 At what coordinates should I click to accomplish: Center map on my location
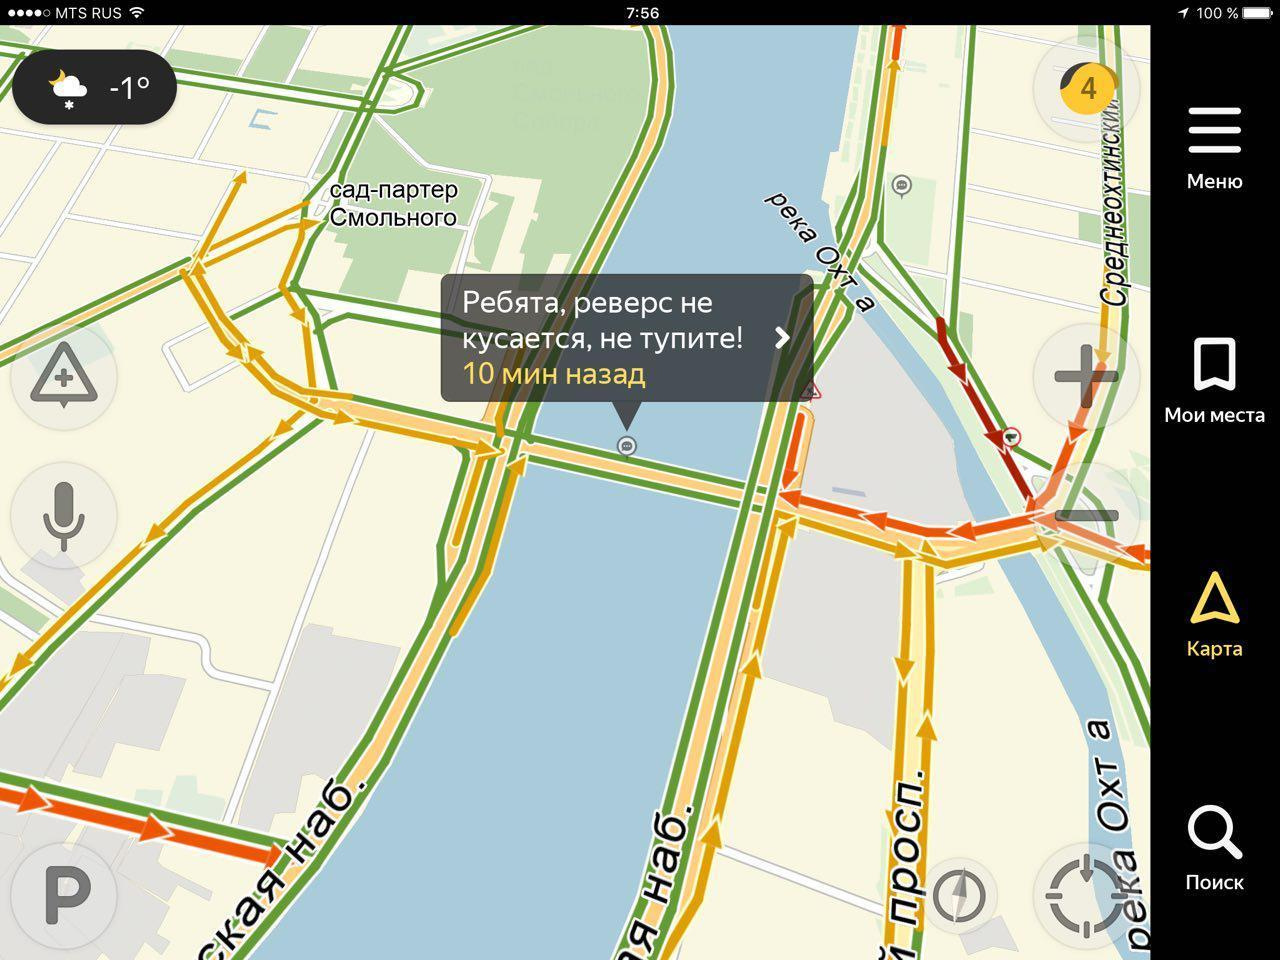[x=1087, y=896]
